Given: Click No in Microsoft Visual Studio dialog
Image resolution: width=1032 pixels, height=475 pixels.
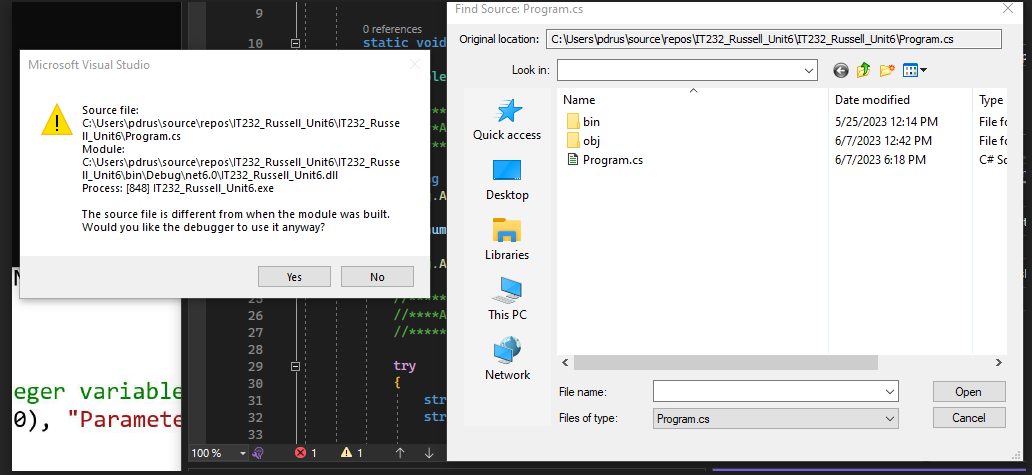Looking at the screenshot, I should point(377,277).
